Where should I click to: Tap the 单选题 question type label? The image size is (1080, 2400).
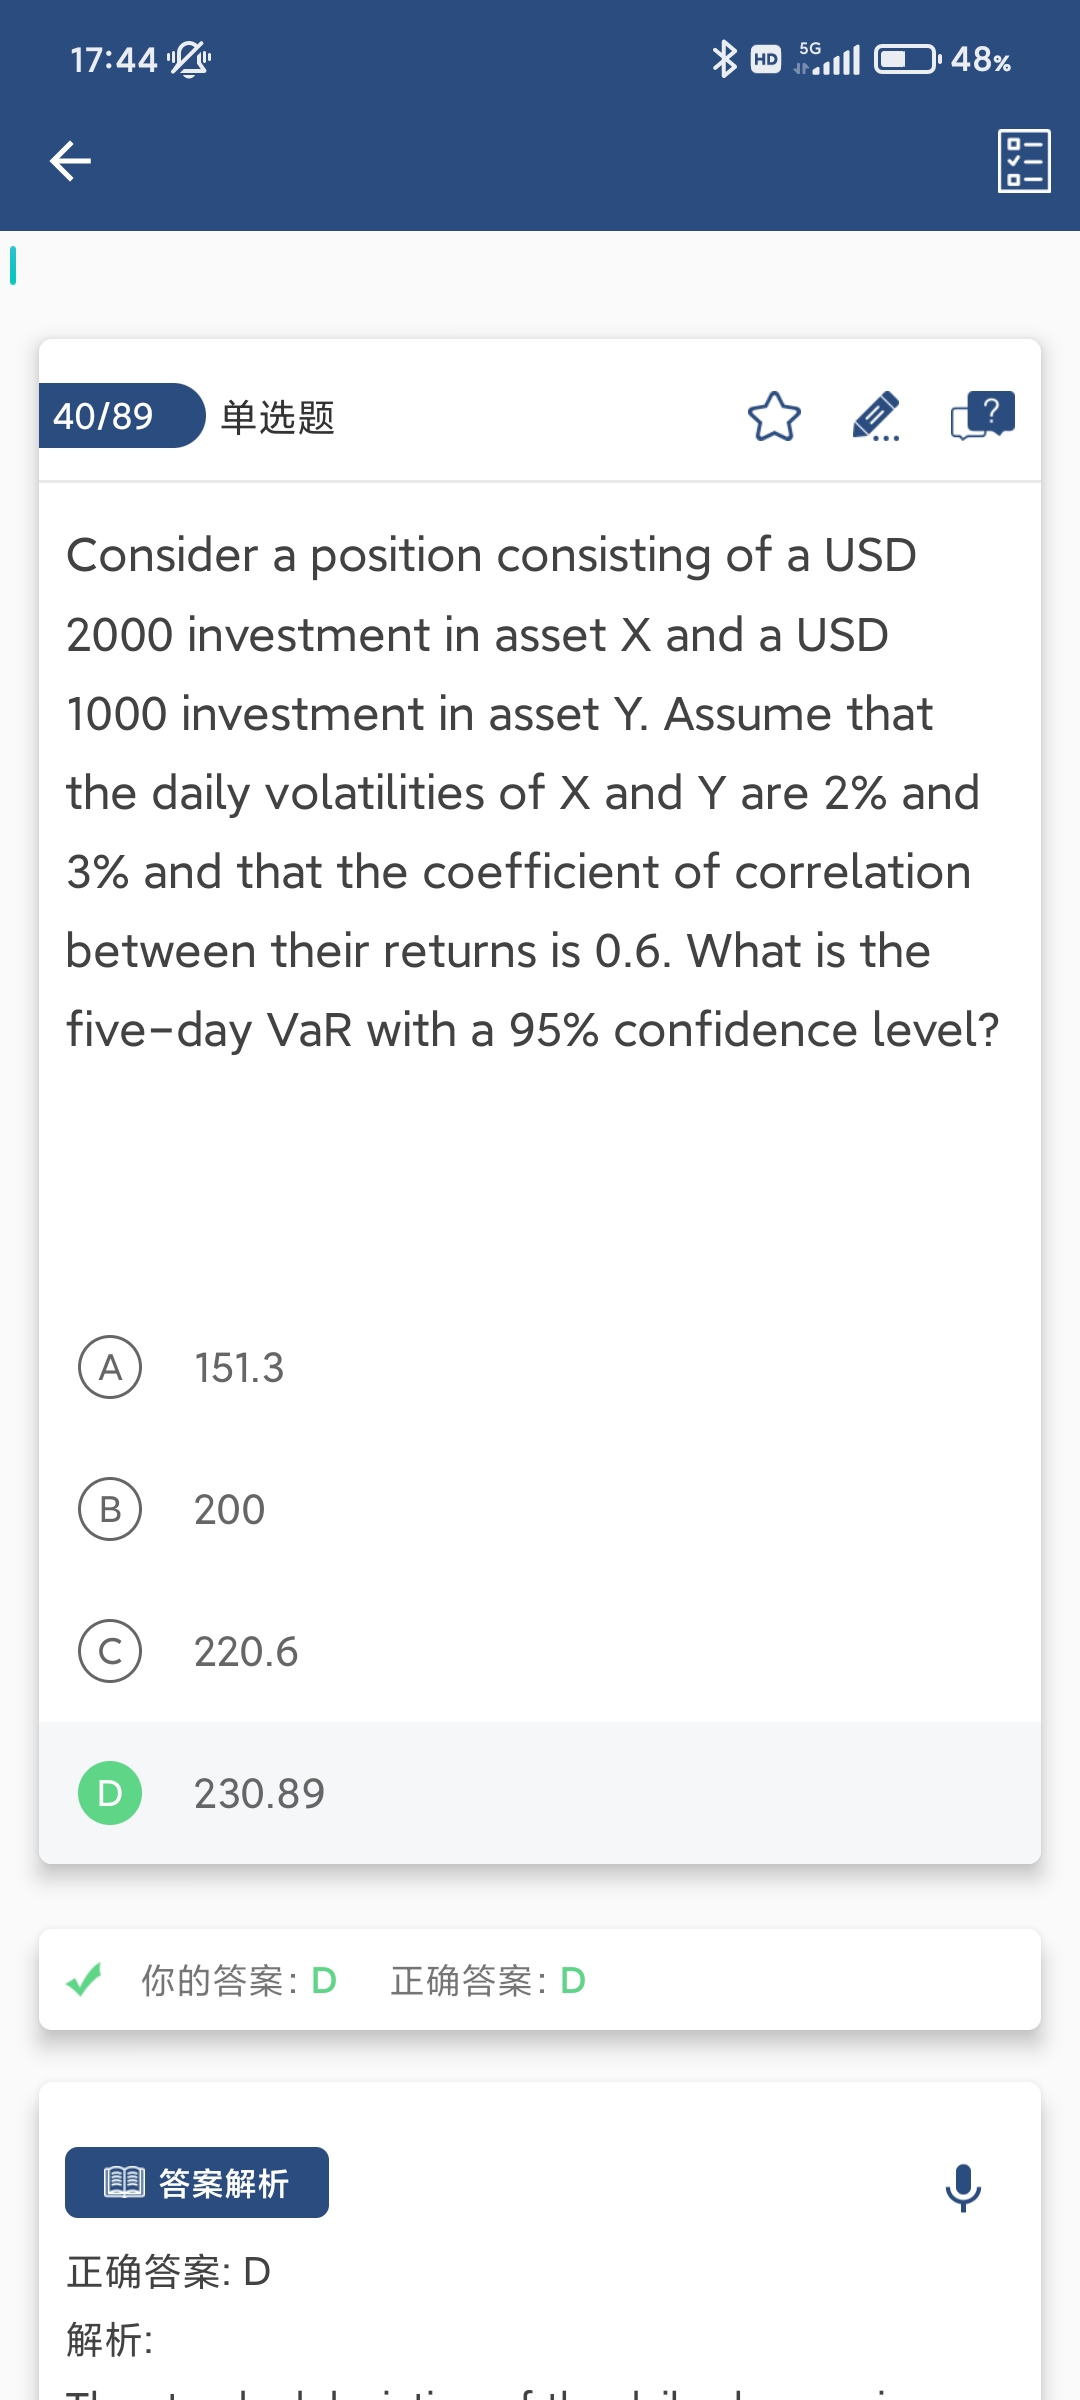pyautogui.click(x=277, y=417)
